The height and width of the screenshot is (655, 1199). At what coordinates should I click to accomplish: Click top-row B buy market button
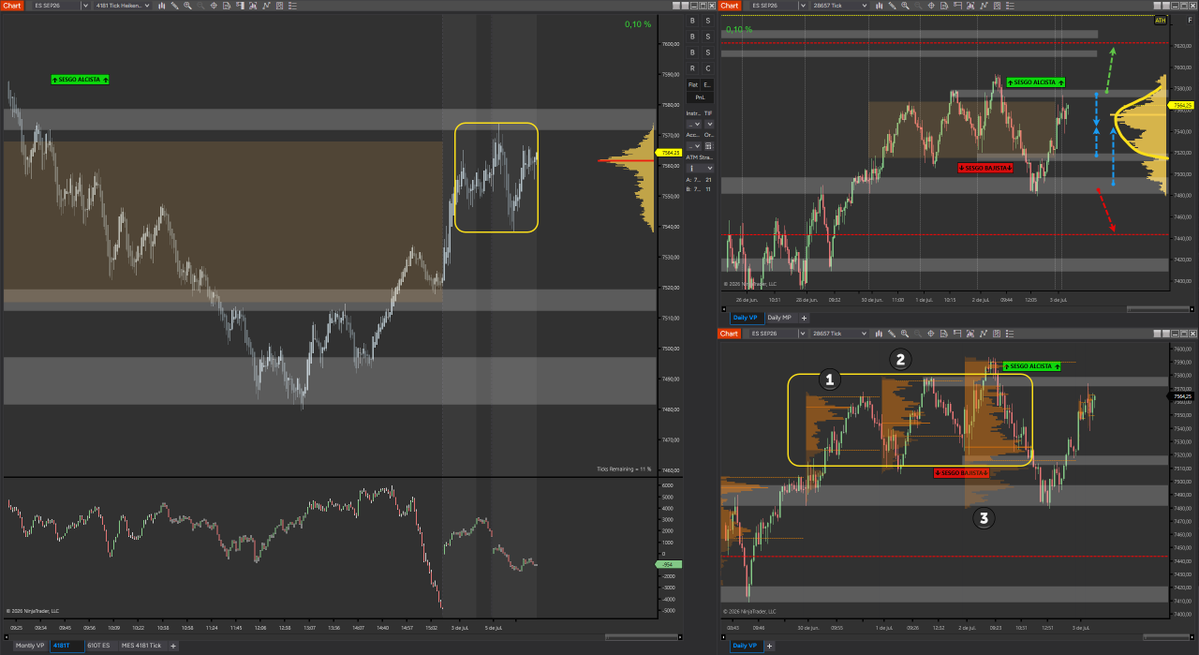tap(693, 21)
